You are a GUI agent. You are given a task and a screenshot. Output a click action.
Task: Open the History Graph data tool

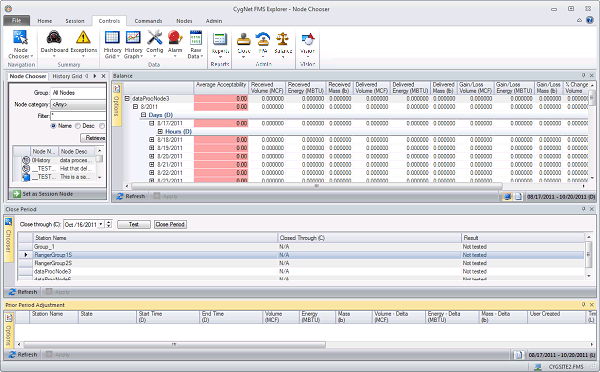coord(133,44)
